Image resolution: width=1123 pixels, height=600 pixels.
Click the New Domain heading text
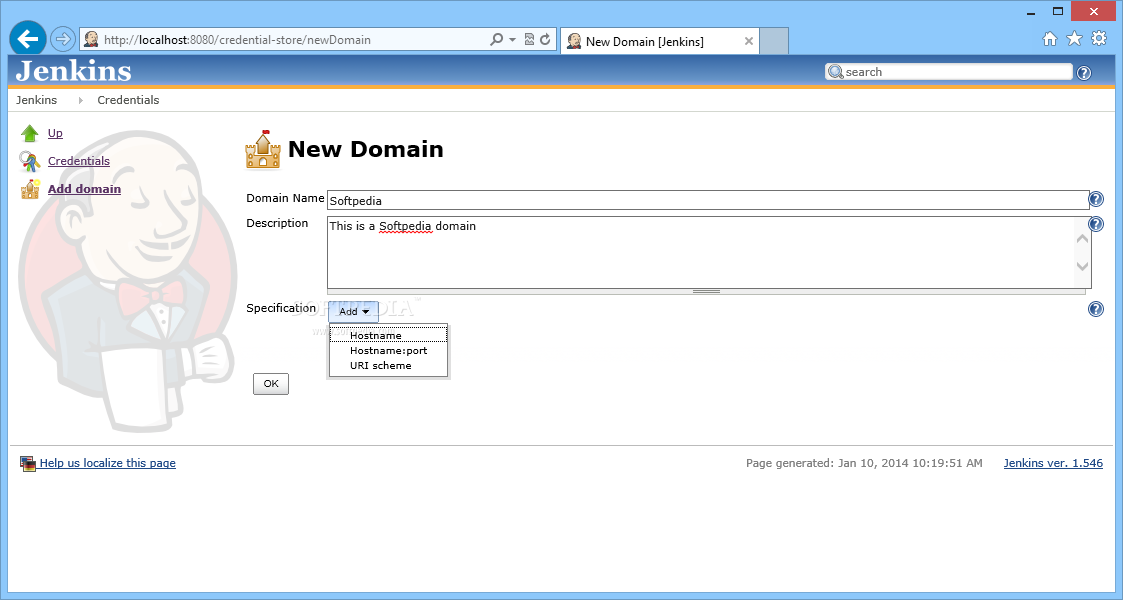pos(365,149)
